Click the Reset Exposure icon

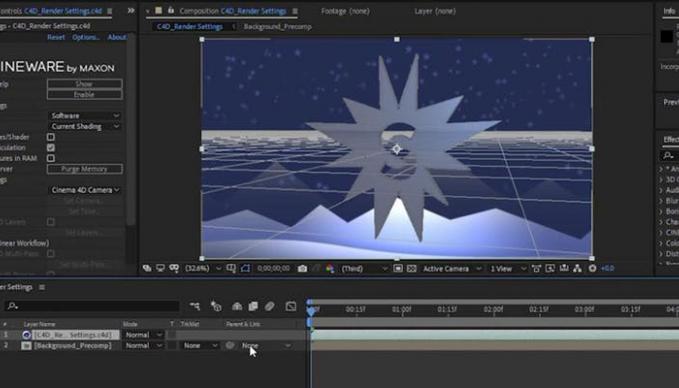(x=592, y=268)
